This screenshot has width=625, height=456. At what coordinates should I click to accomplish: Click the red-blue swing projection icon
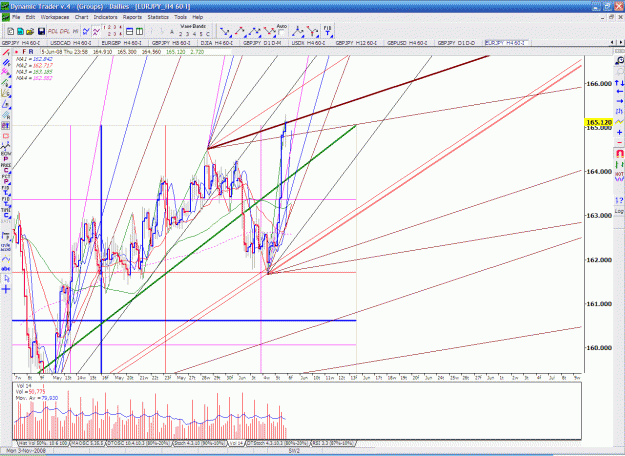pos(240,31)
